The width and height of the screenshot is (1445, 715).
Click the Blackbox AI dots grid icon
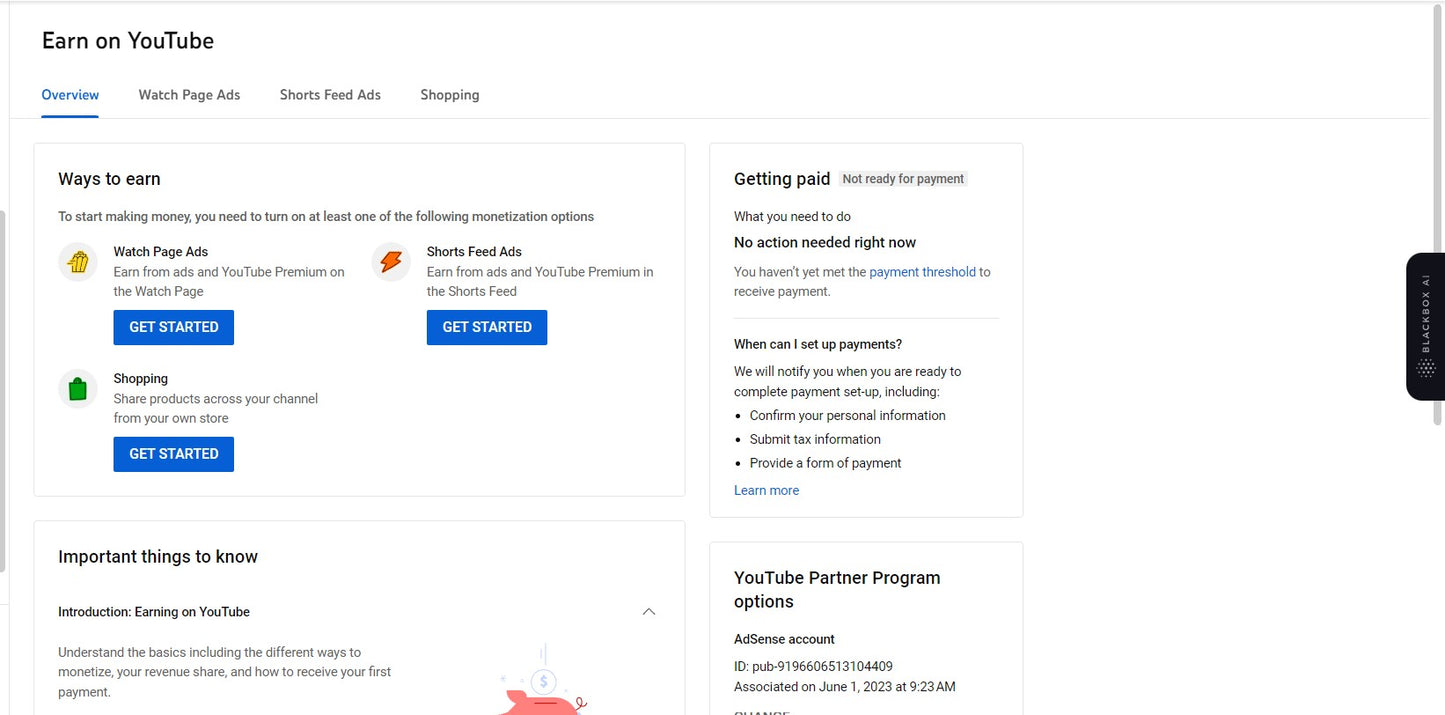(1426, 369)
